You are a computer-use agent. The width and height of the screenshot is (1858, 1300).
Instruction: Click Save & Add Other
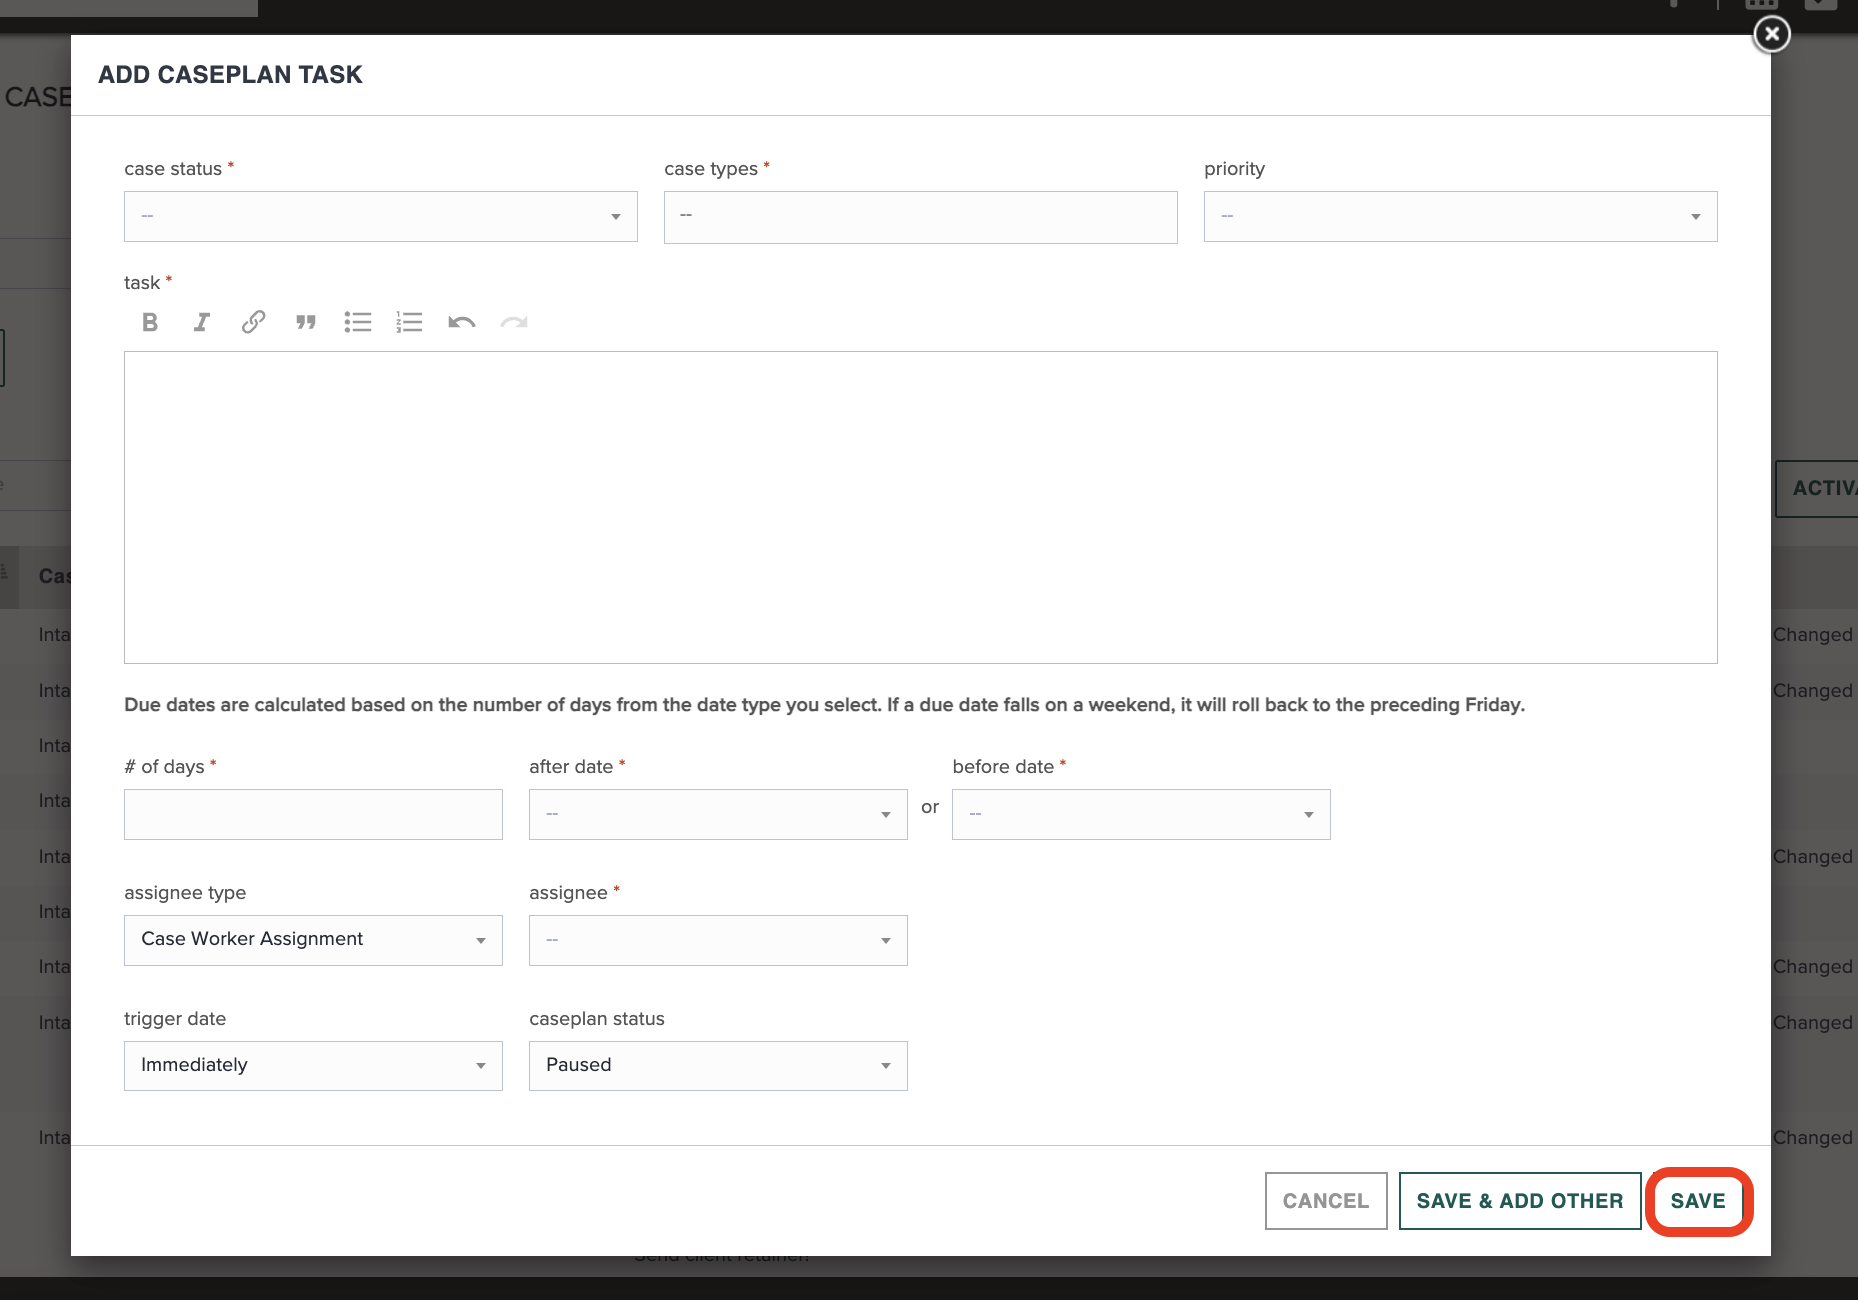click(x=1519, y=1200)
